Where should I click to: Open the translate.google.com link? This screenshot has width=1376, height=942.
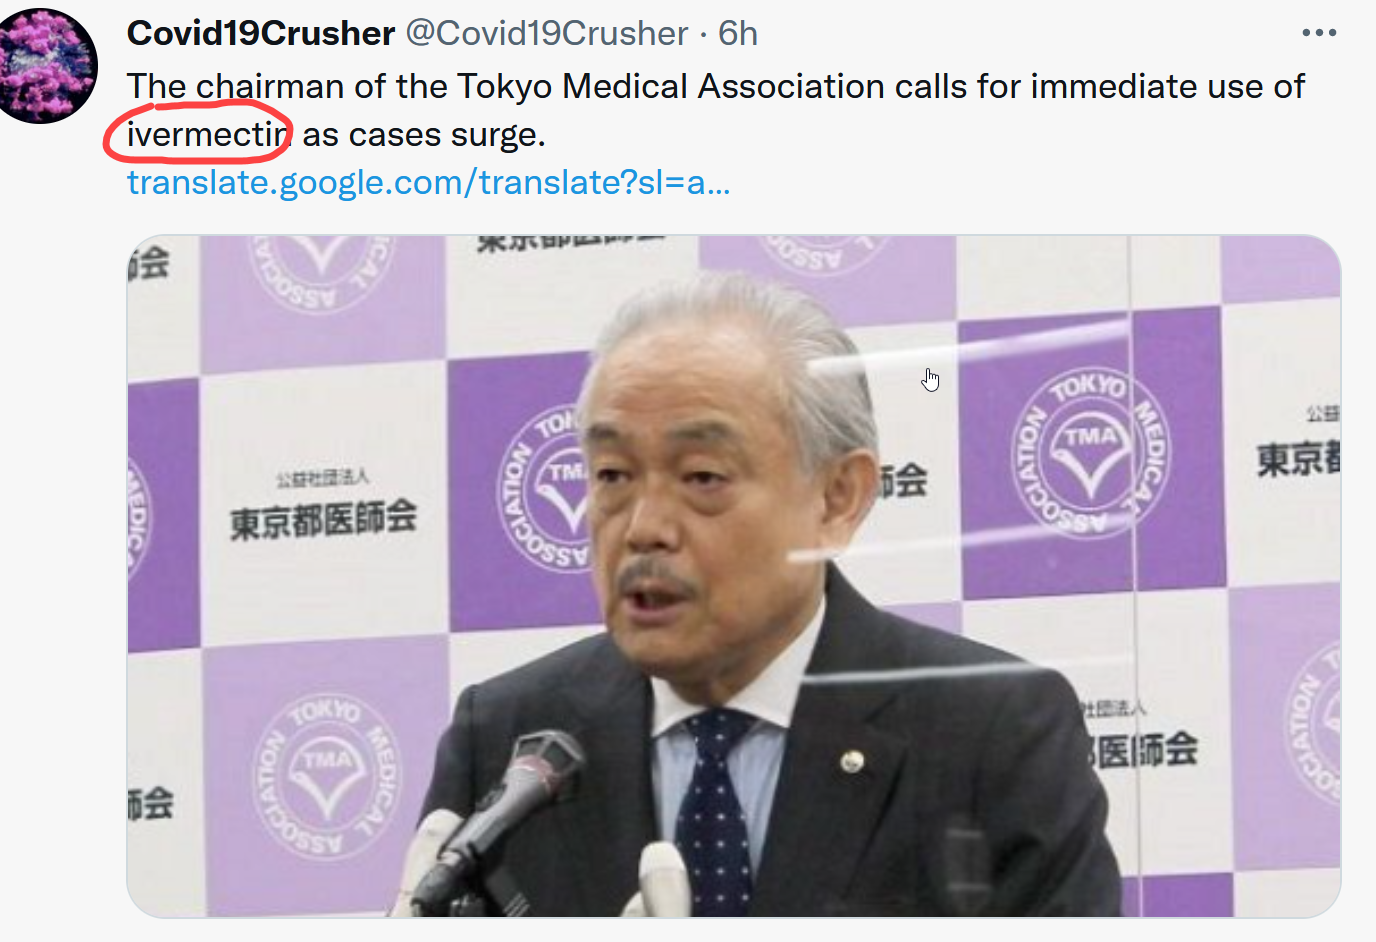coord(428,182)
